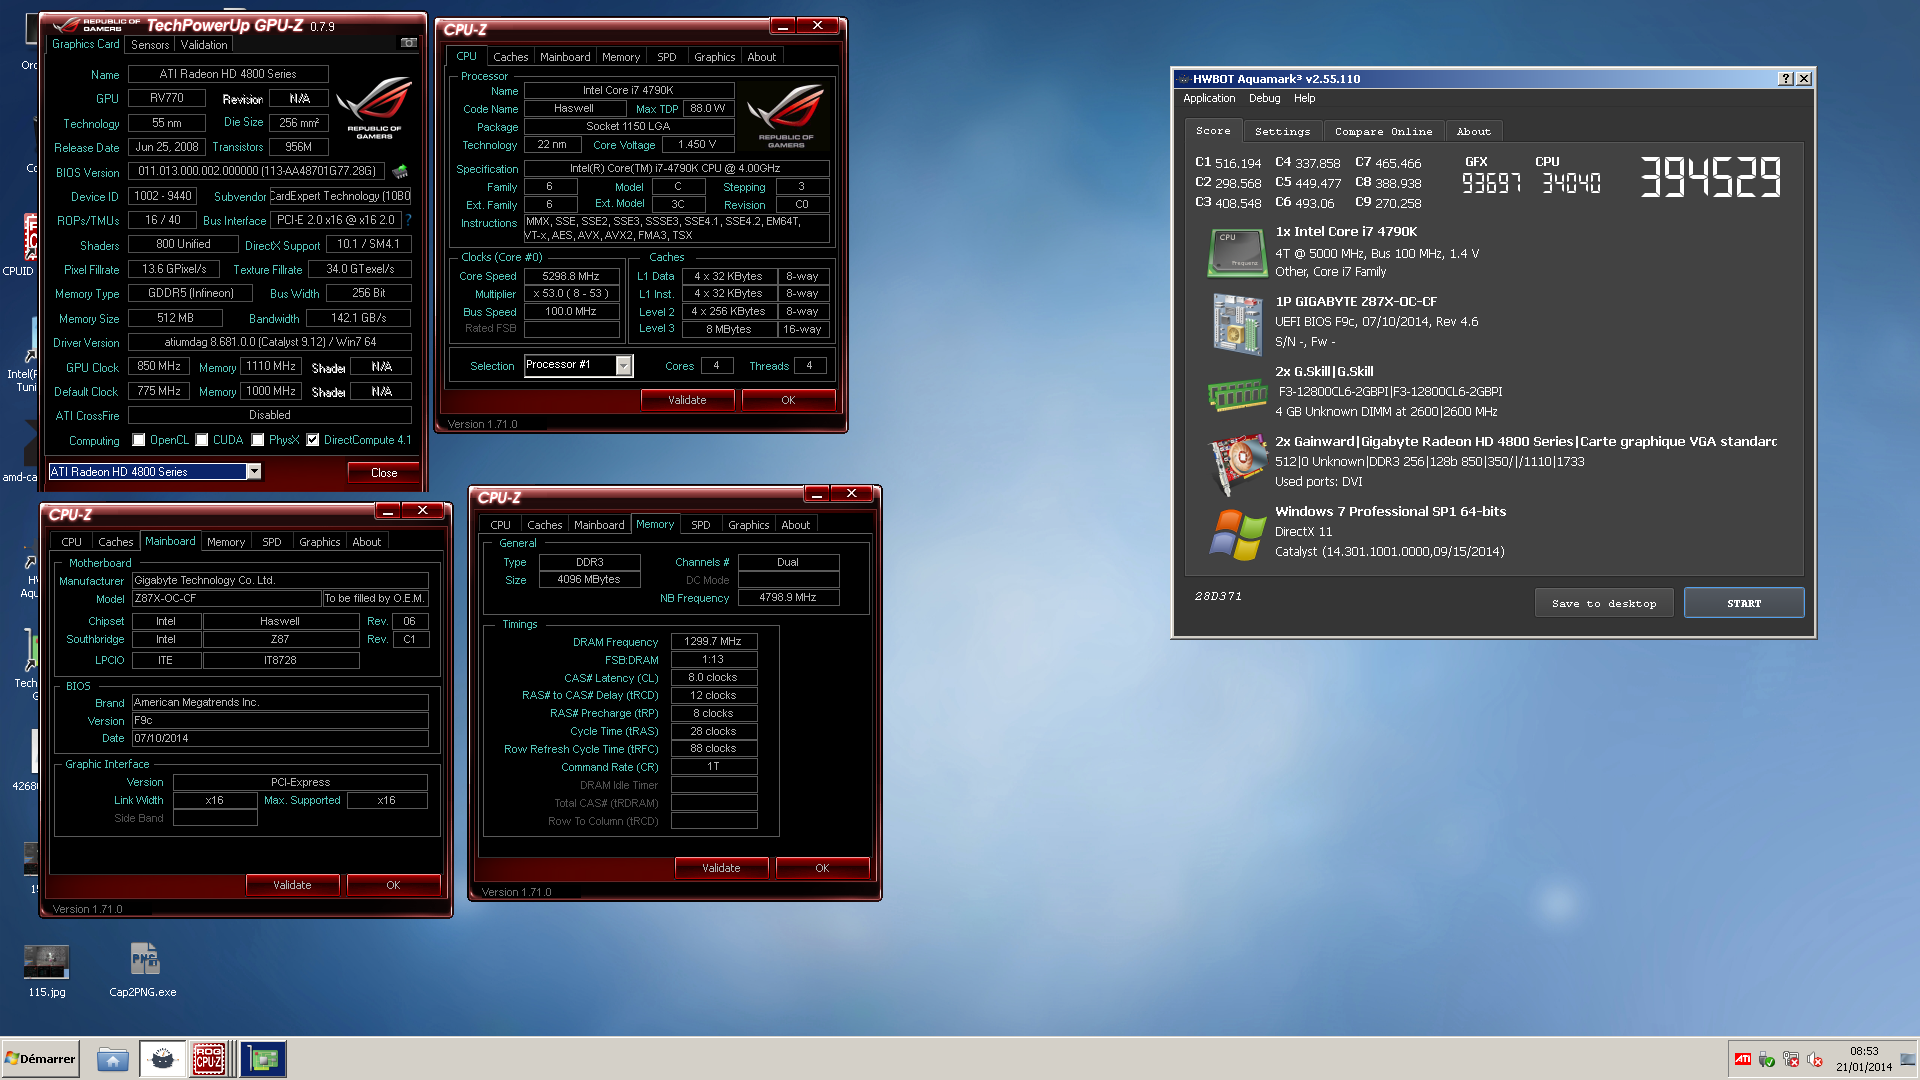
Task: Open the About tab in the Memory CPU-Z window
Action: click(796, 525)
